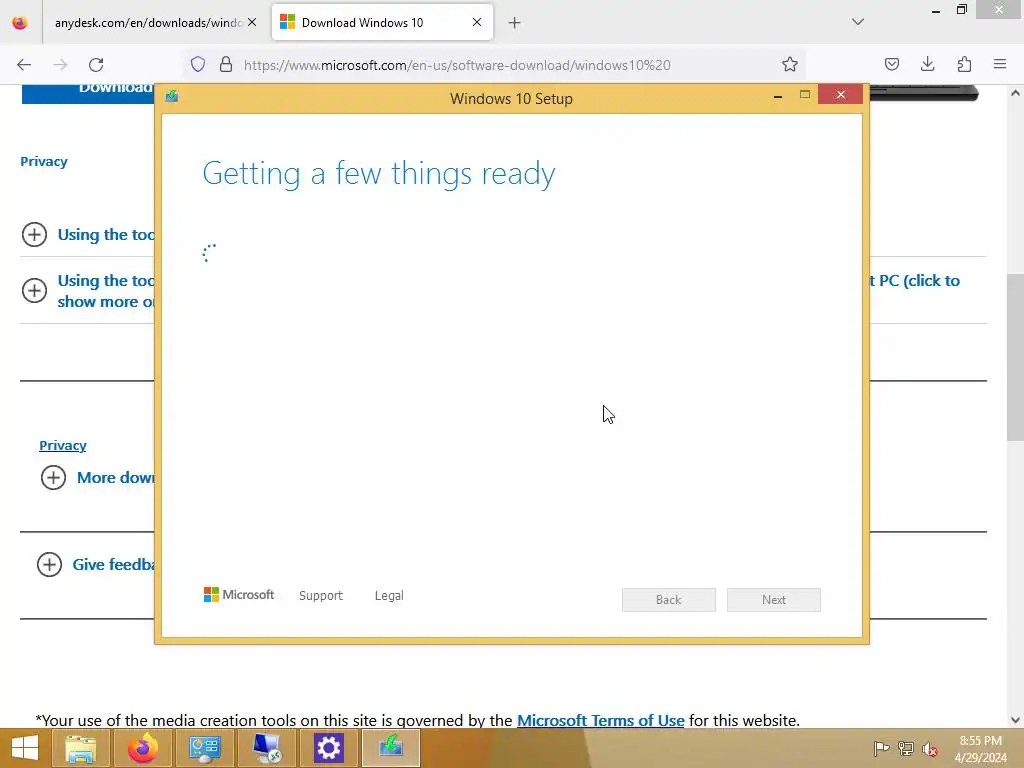Show site security padlock info
This screenshot has height=768, width=1024.
tap(226, 64)
